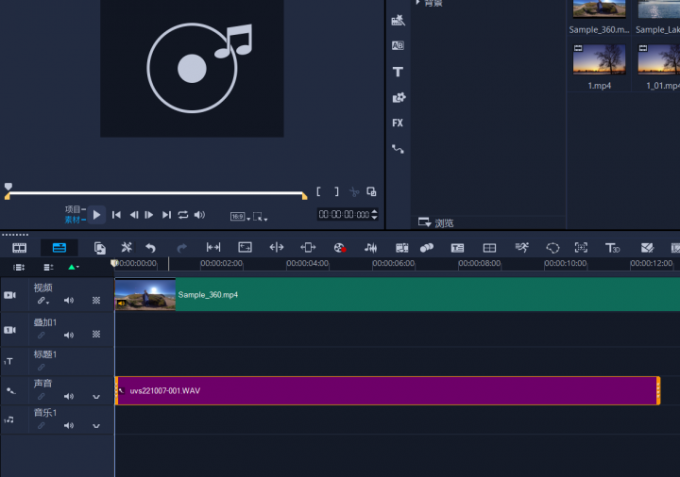Step to next frame
The image size is (680, 477).
click(x=149, y=215)
